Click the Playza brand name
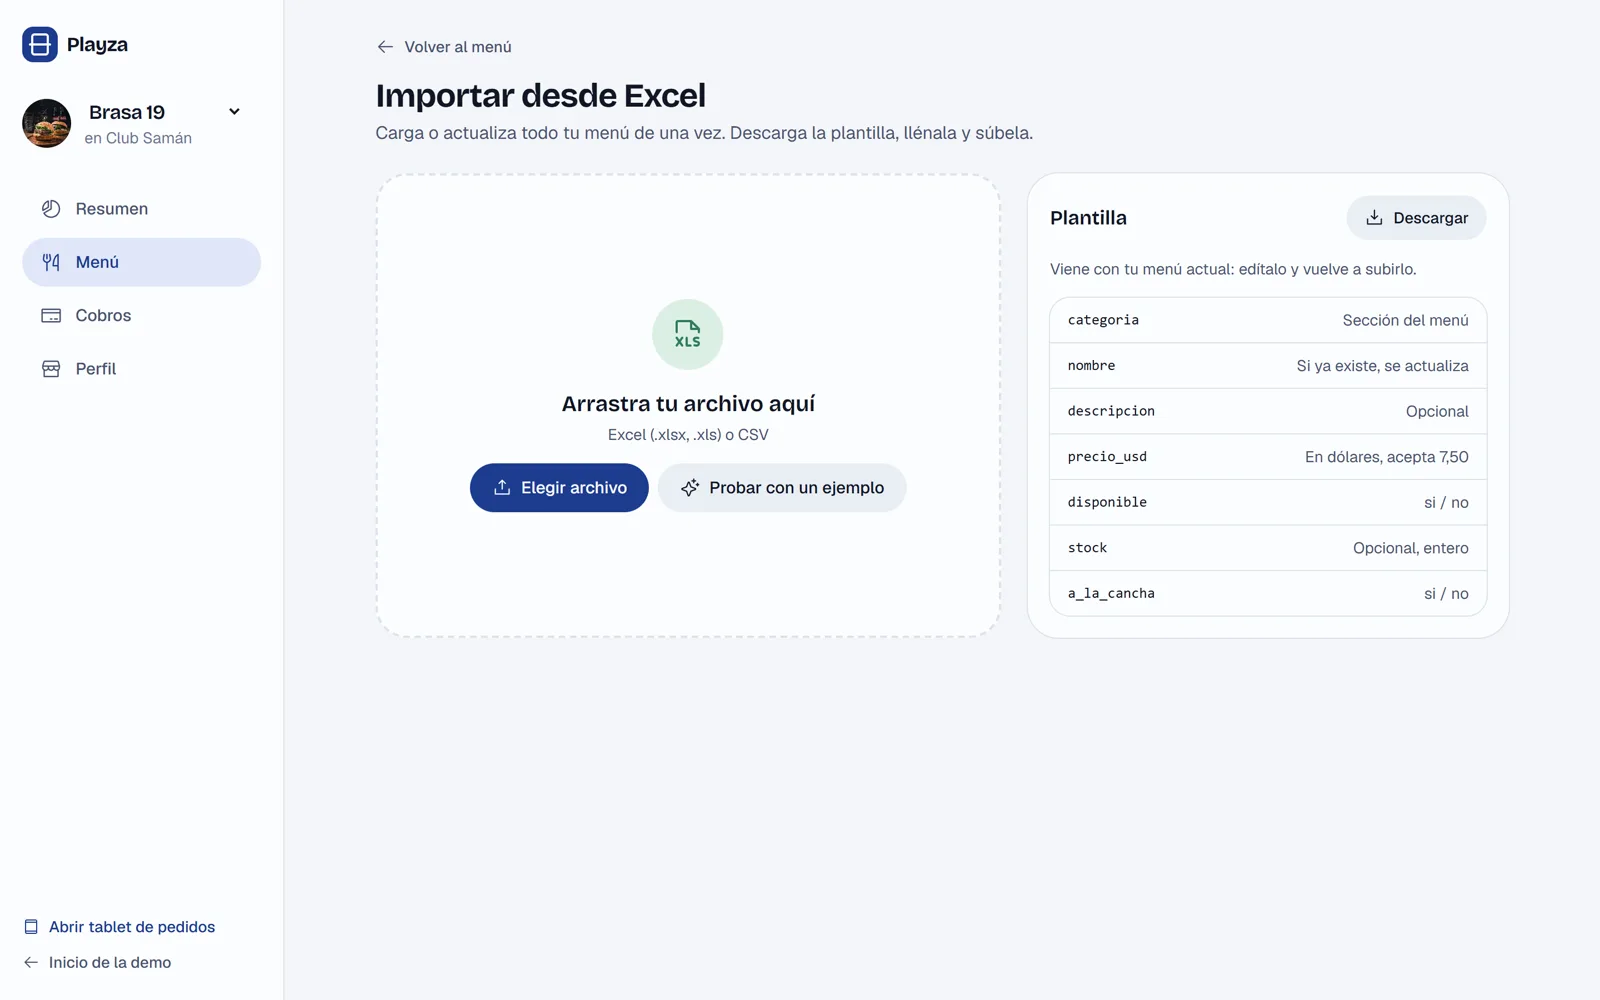The height and width of the screenshot is (1000, 1600). pyautogui.click(x=97, y=45)
